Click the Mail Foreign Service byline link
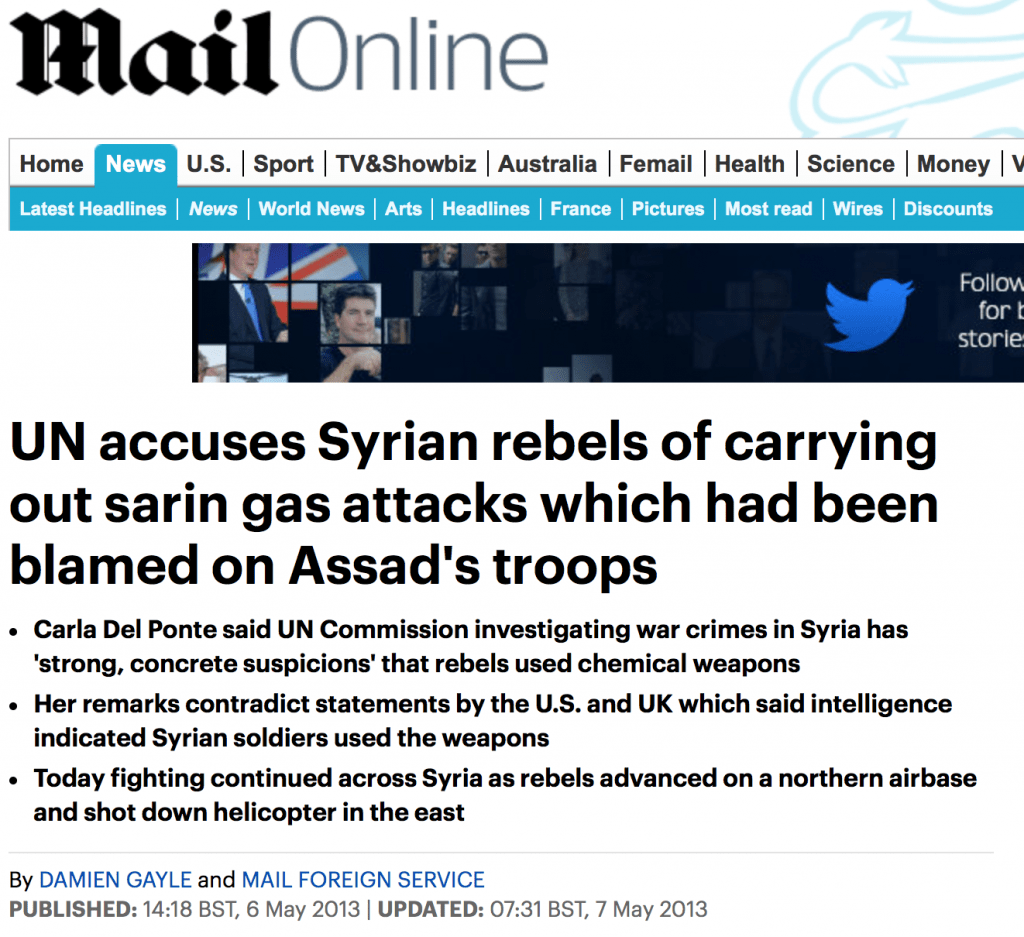This screenshot has height=937, width=1024. (363, 880)
